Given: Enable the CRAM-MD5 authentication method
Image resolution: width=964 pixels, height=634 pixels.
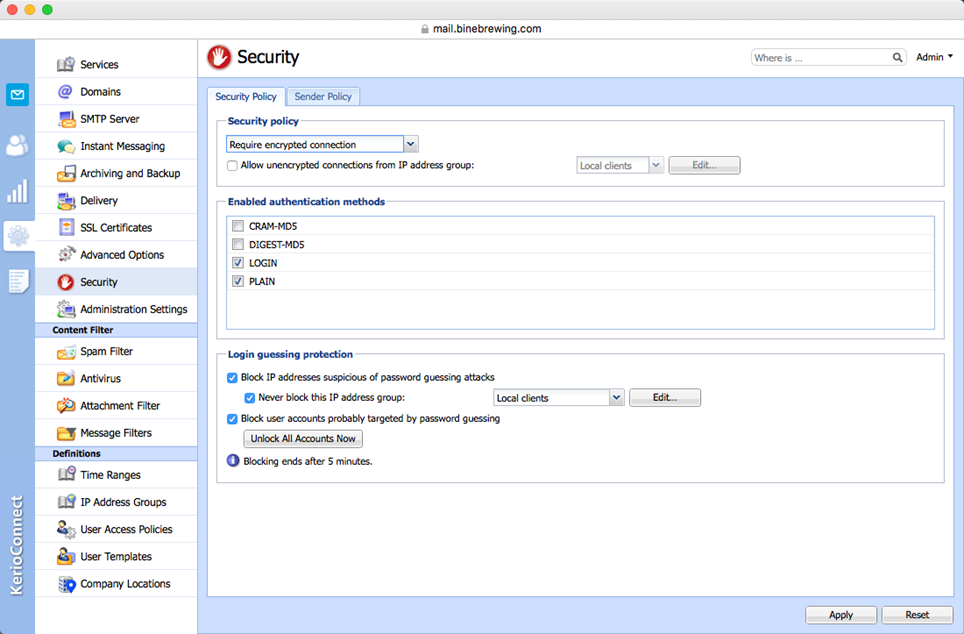Looking at the screenshot, I should click(238, 226).
